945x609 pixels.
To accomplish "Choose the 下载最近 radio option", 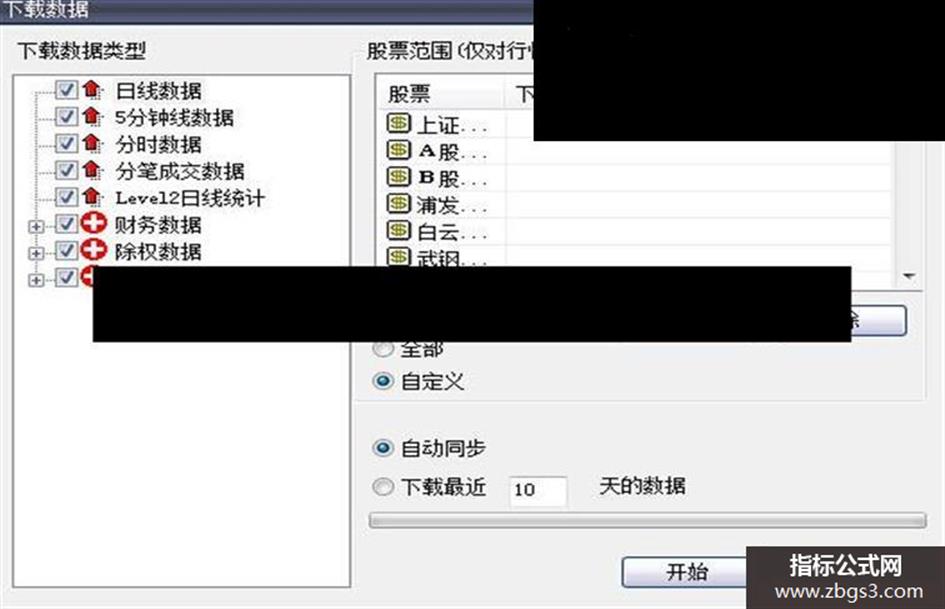I will click(x=383, y=487).
